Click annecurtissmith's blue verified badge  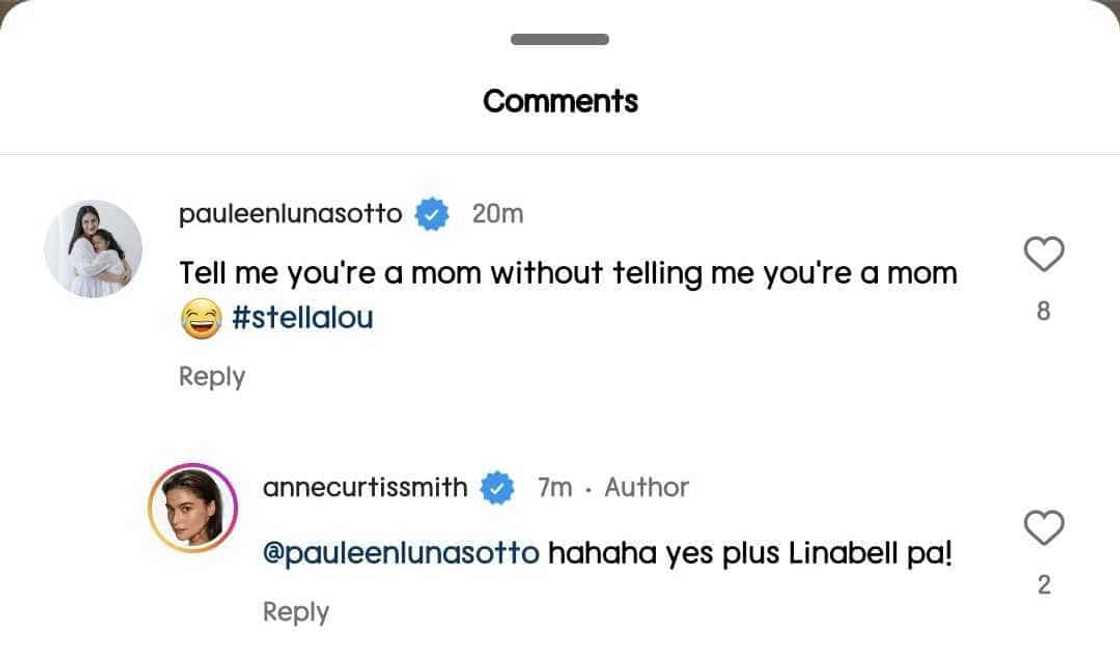(x=497, y=489)
